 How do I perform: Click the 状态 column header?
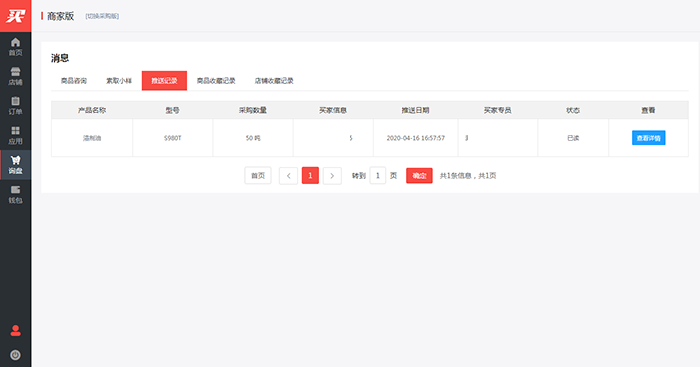point(573,110)
